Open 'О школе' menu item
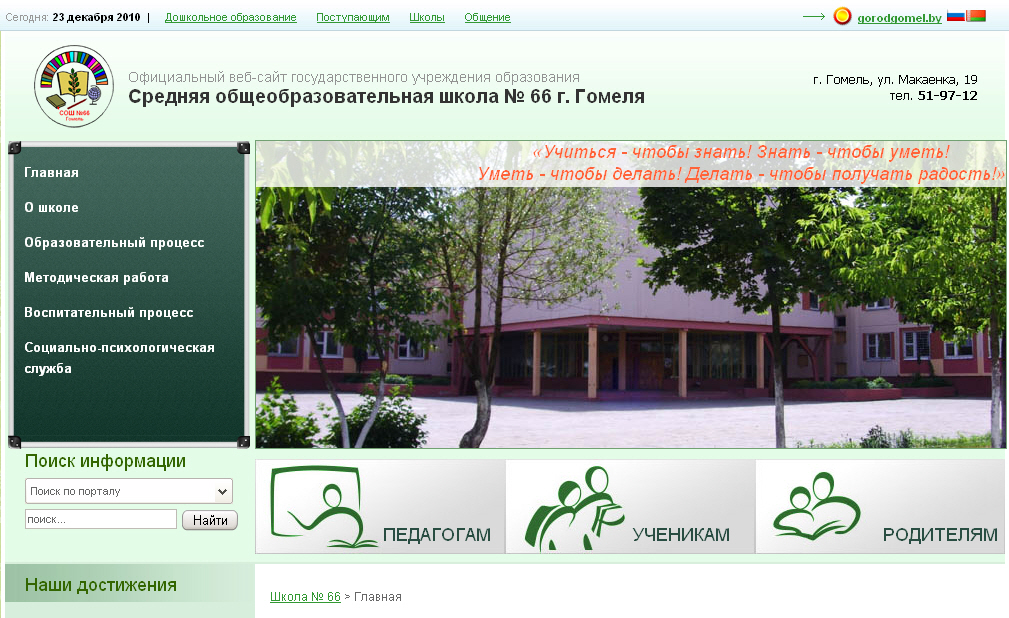The image size is (1009, 618). tap(51, 208)
